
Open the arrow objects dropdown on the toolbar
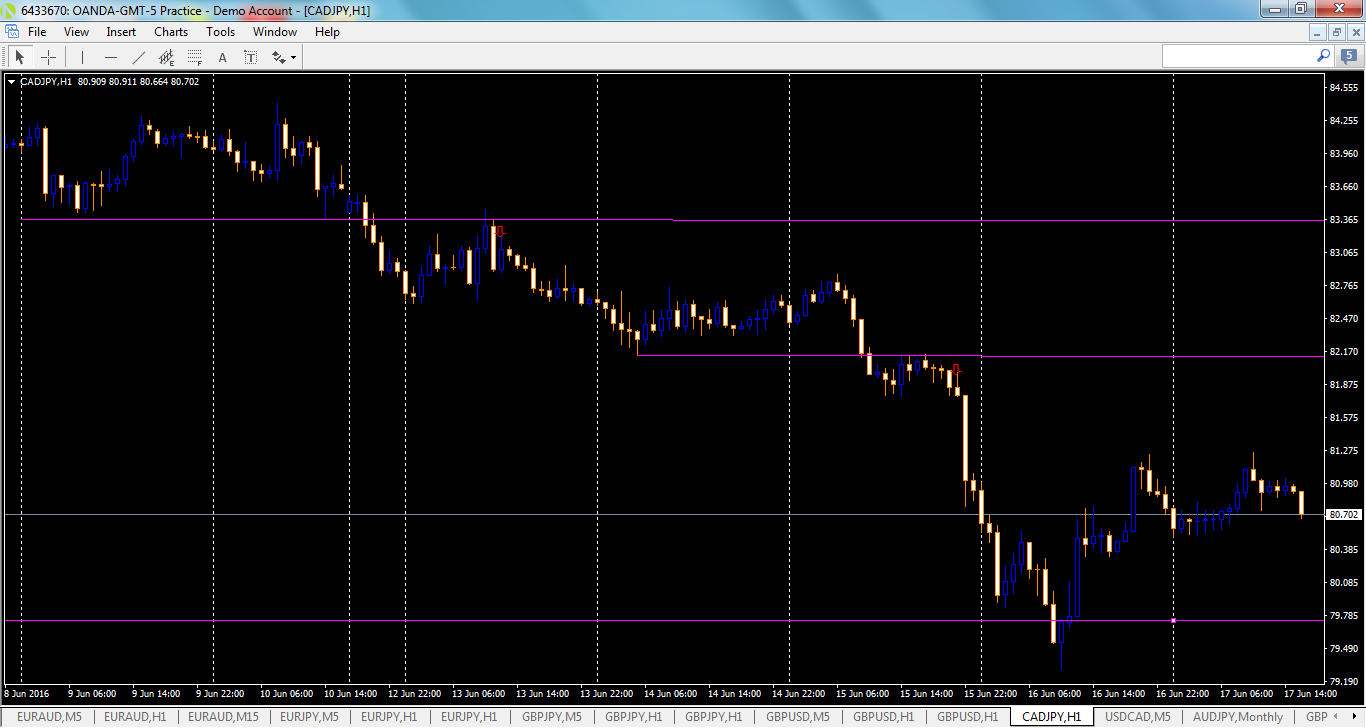tap(293, 56)
